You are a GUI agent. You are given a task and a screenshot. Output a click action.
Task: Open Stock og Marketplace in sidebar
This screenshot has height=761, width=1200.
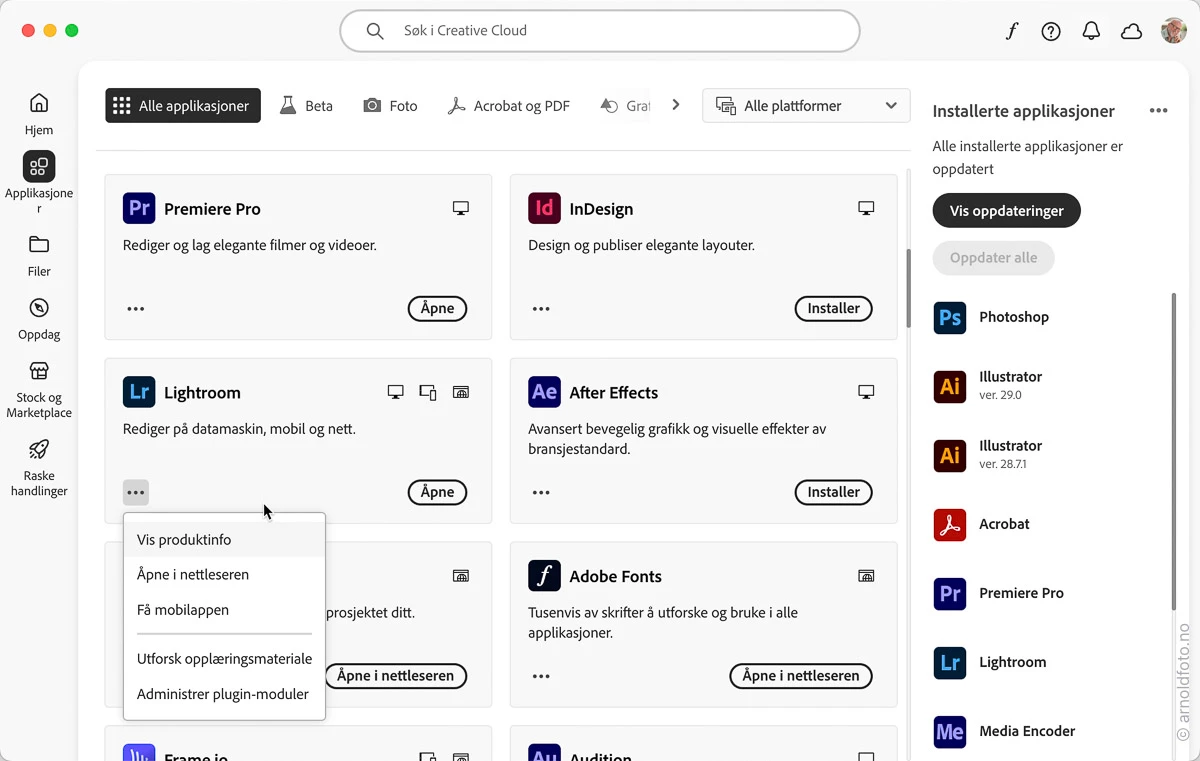pyautogui.click(x=39, y=390)
